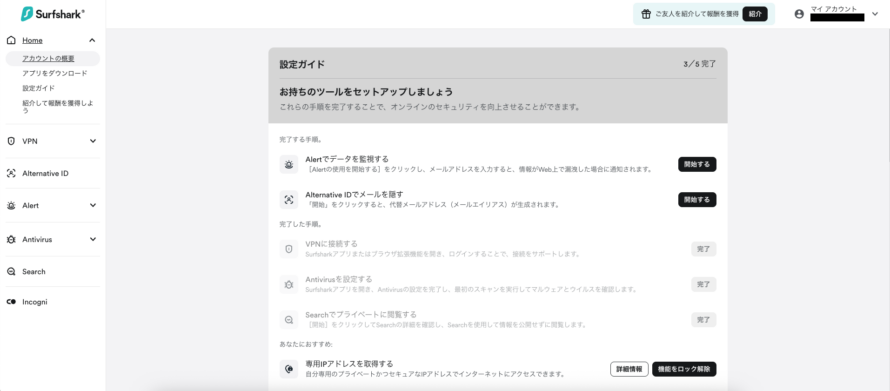
Task: Click the Alert icon in setup guide row
Action: 289,165
